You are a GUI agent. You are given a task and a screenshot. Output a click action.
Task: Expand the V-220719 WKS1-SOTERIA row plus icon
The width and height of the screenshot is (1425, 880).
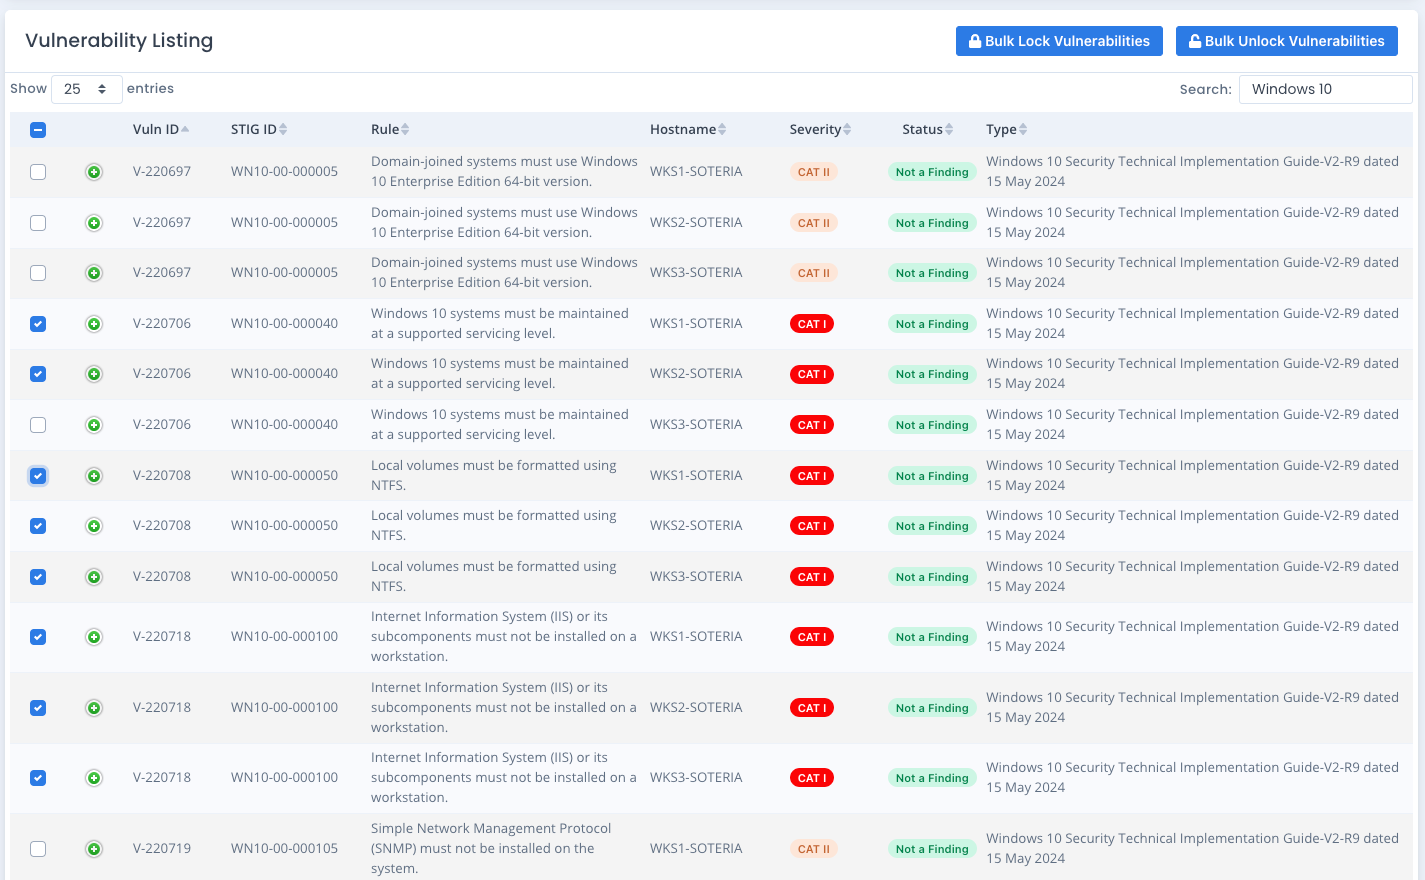coord(94,849)
